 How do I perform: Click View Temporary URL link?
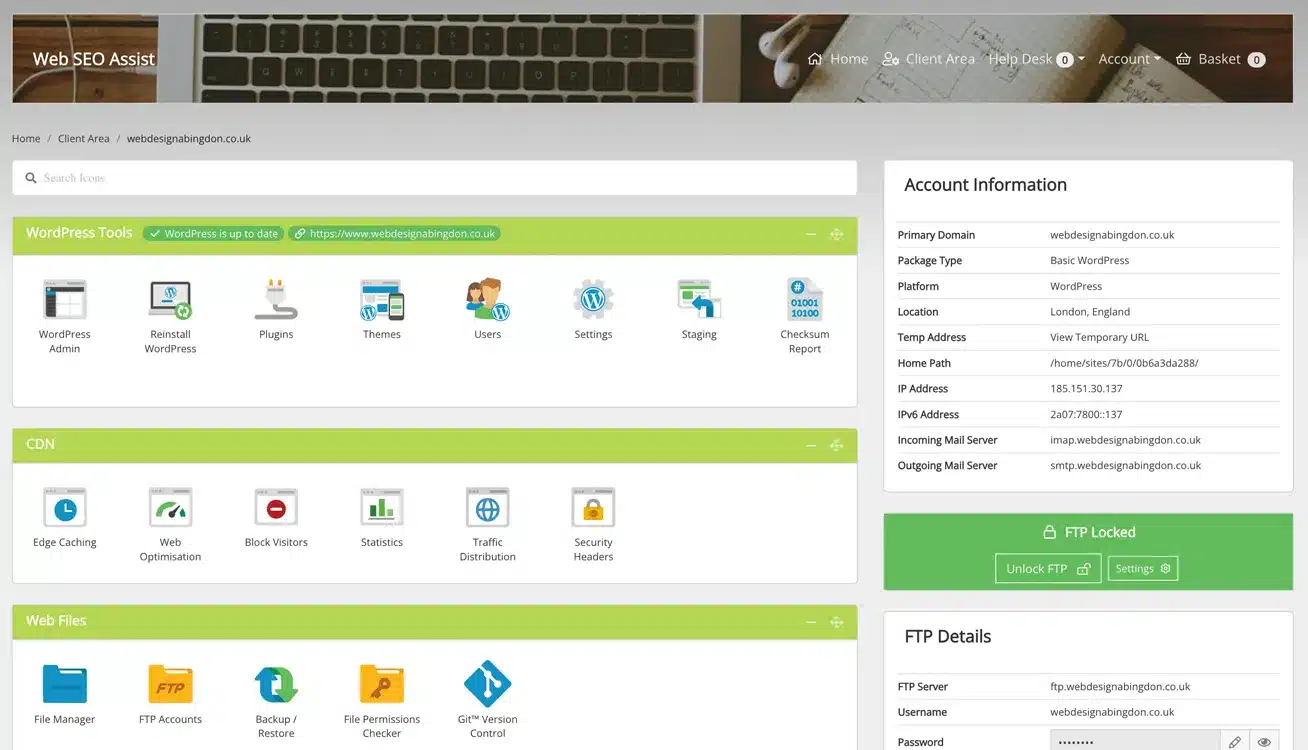[1099, 338]
